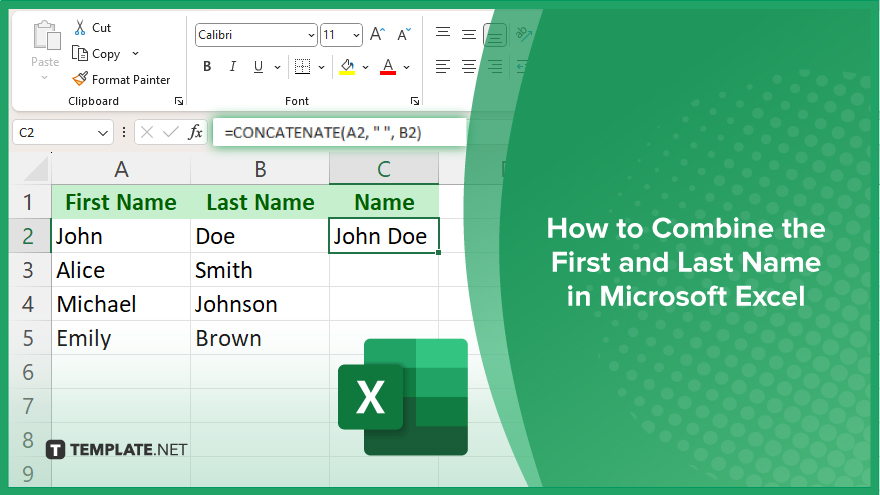The height and width of the screenshot is (495, 880).
Task: Click the Name header cell
Action: pos(384,202)
